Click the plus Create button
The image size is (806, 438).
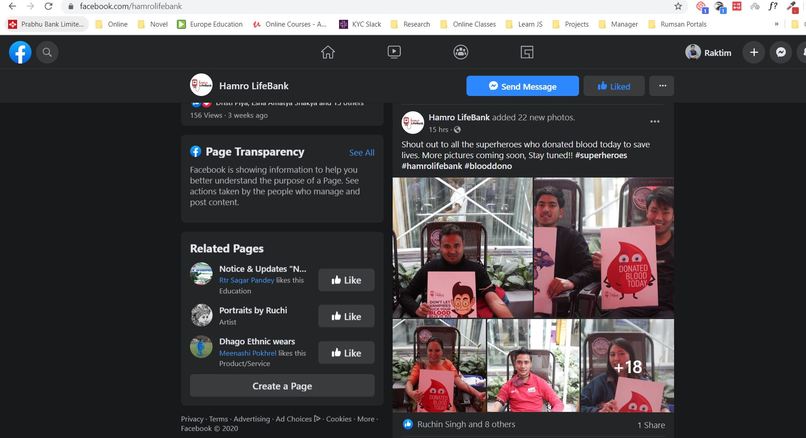pyautogui.click(x=754, y=52)
